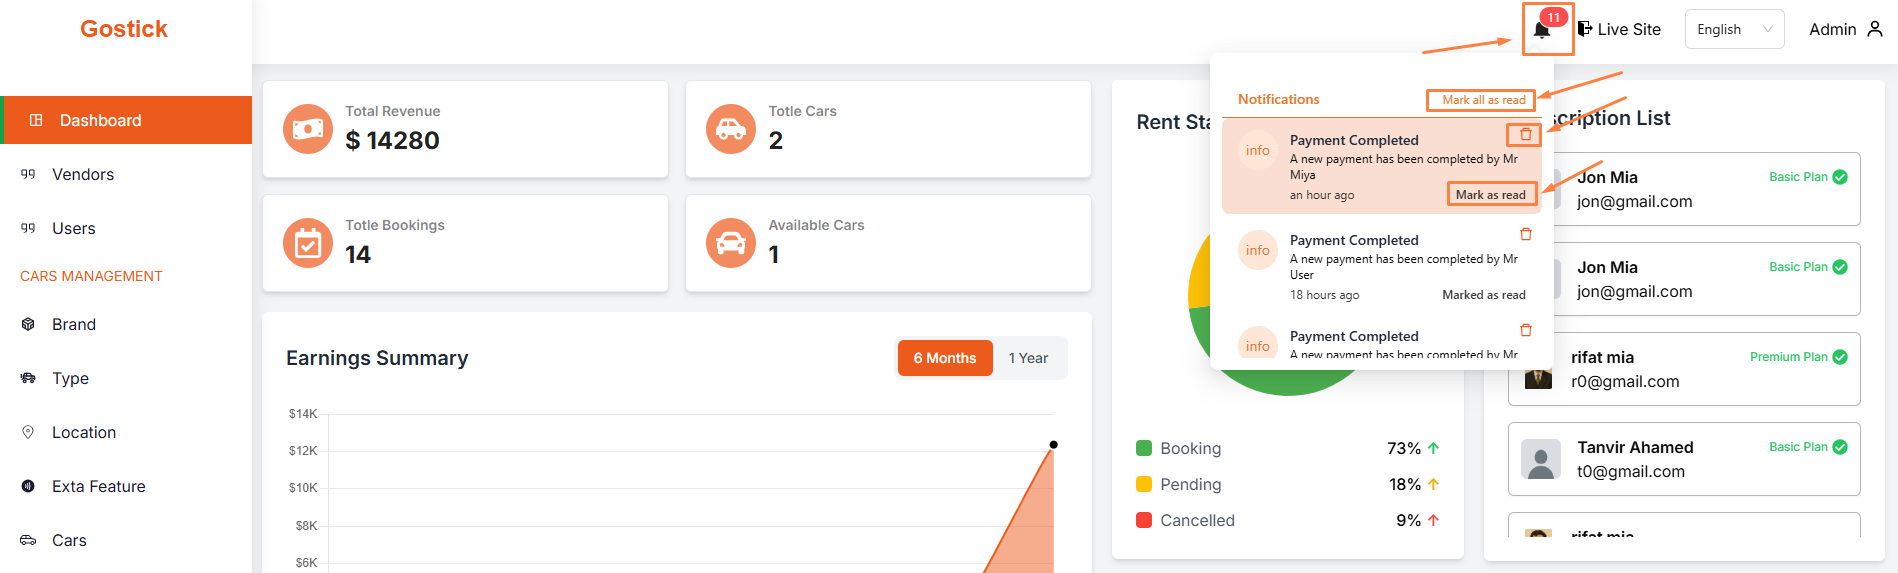
Task: Switch chart to 6 Months
Action: [x=944, y=358]
